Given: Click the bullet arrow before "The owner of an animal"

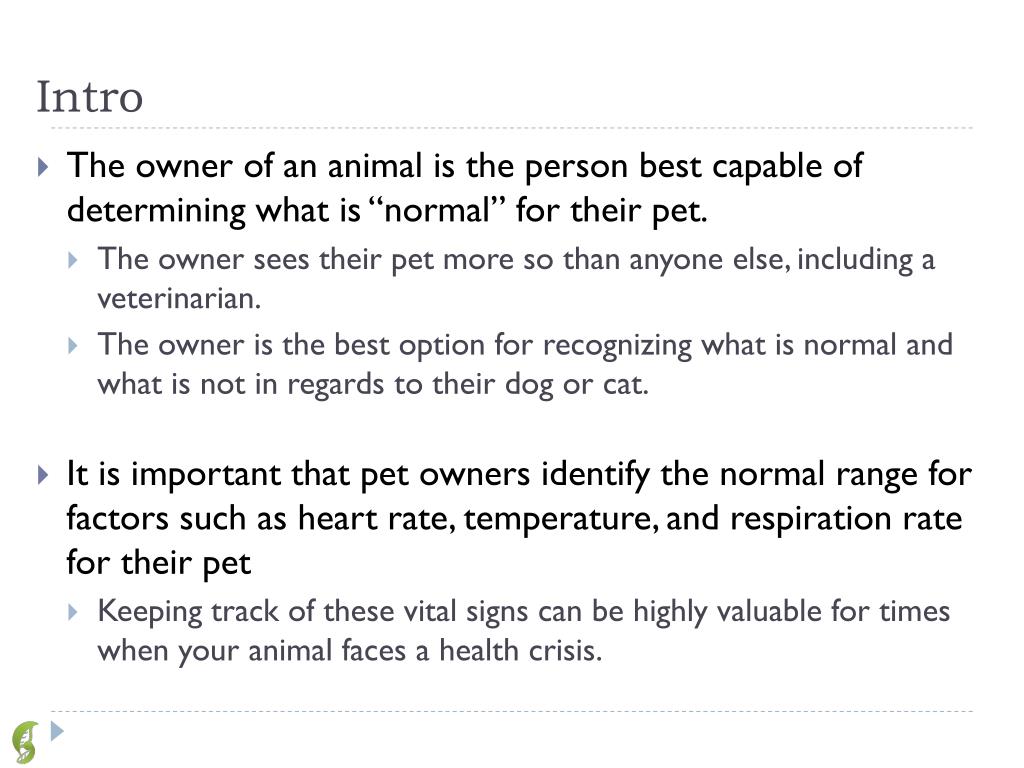Looking at the screenshot, I should tap(42, 167).
